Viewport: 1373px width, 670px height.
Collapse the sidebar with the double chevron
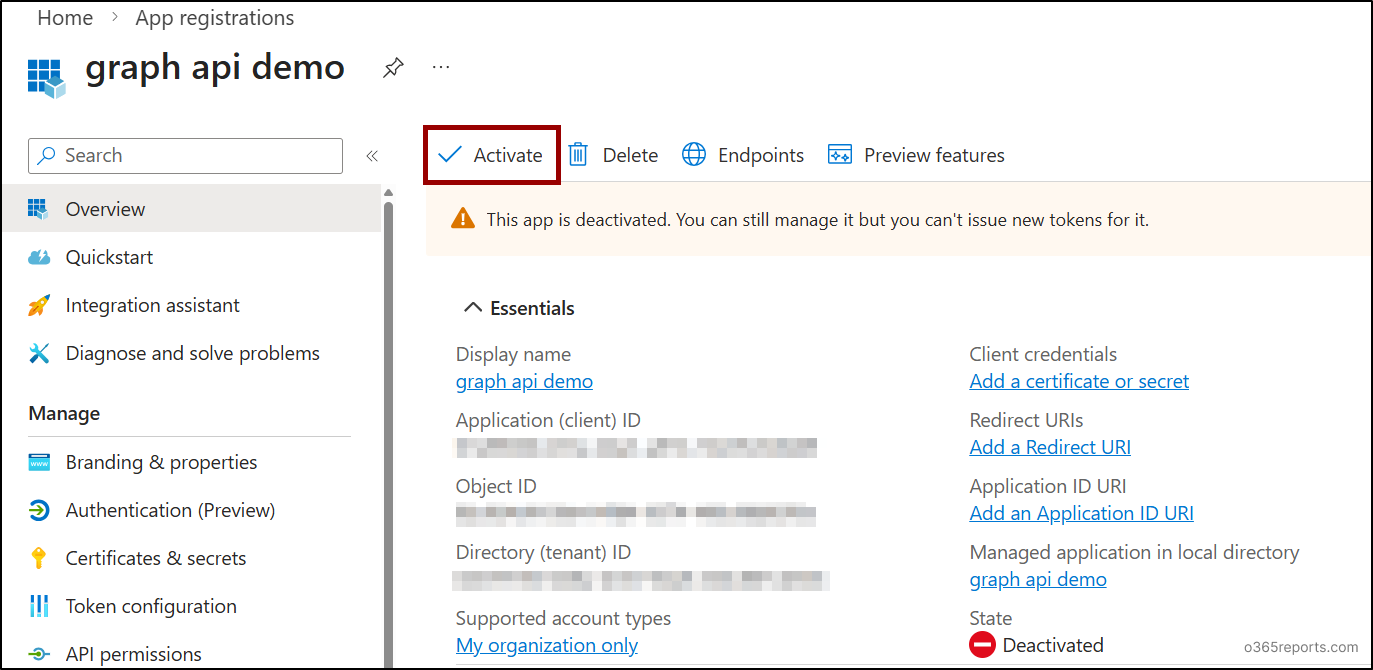372,156
